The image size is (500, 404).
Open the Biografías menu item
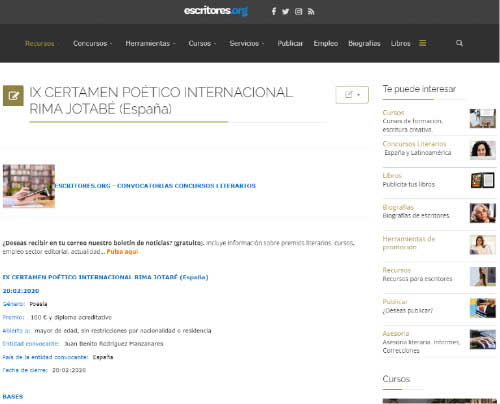coord(364,44)
